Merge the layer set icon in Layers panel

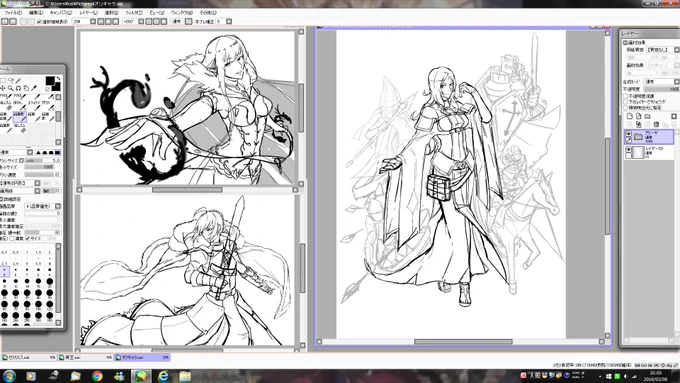638,124
